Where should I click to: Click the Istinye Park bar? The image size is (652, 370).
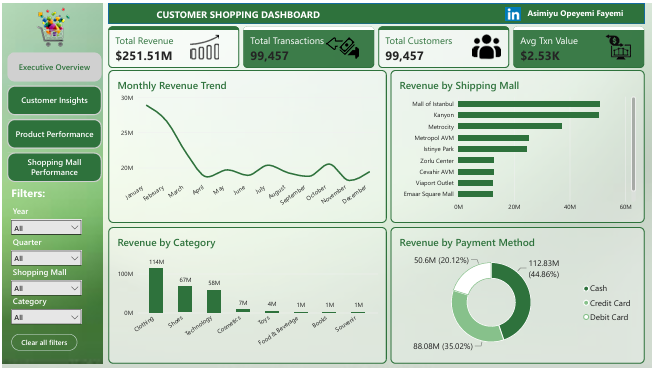(493, 149)
